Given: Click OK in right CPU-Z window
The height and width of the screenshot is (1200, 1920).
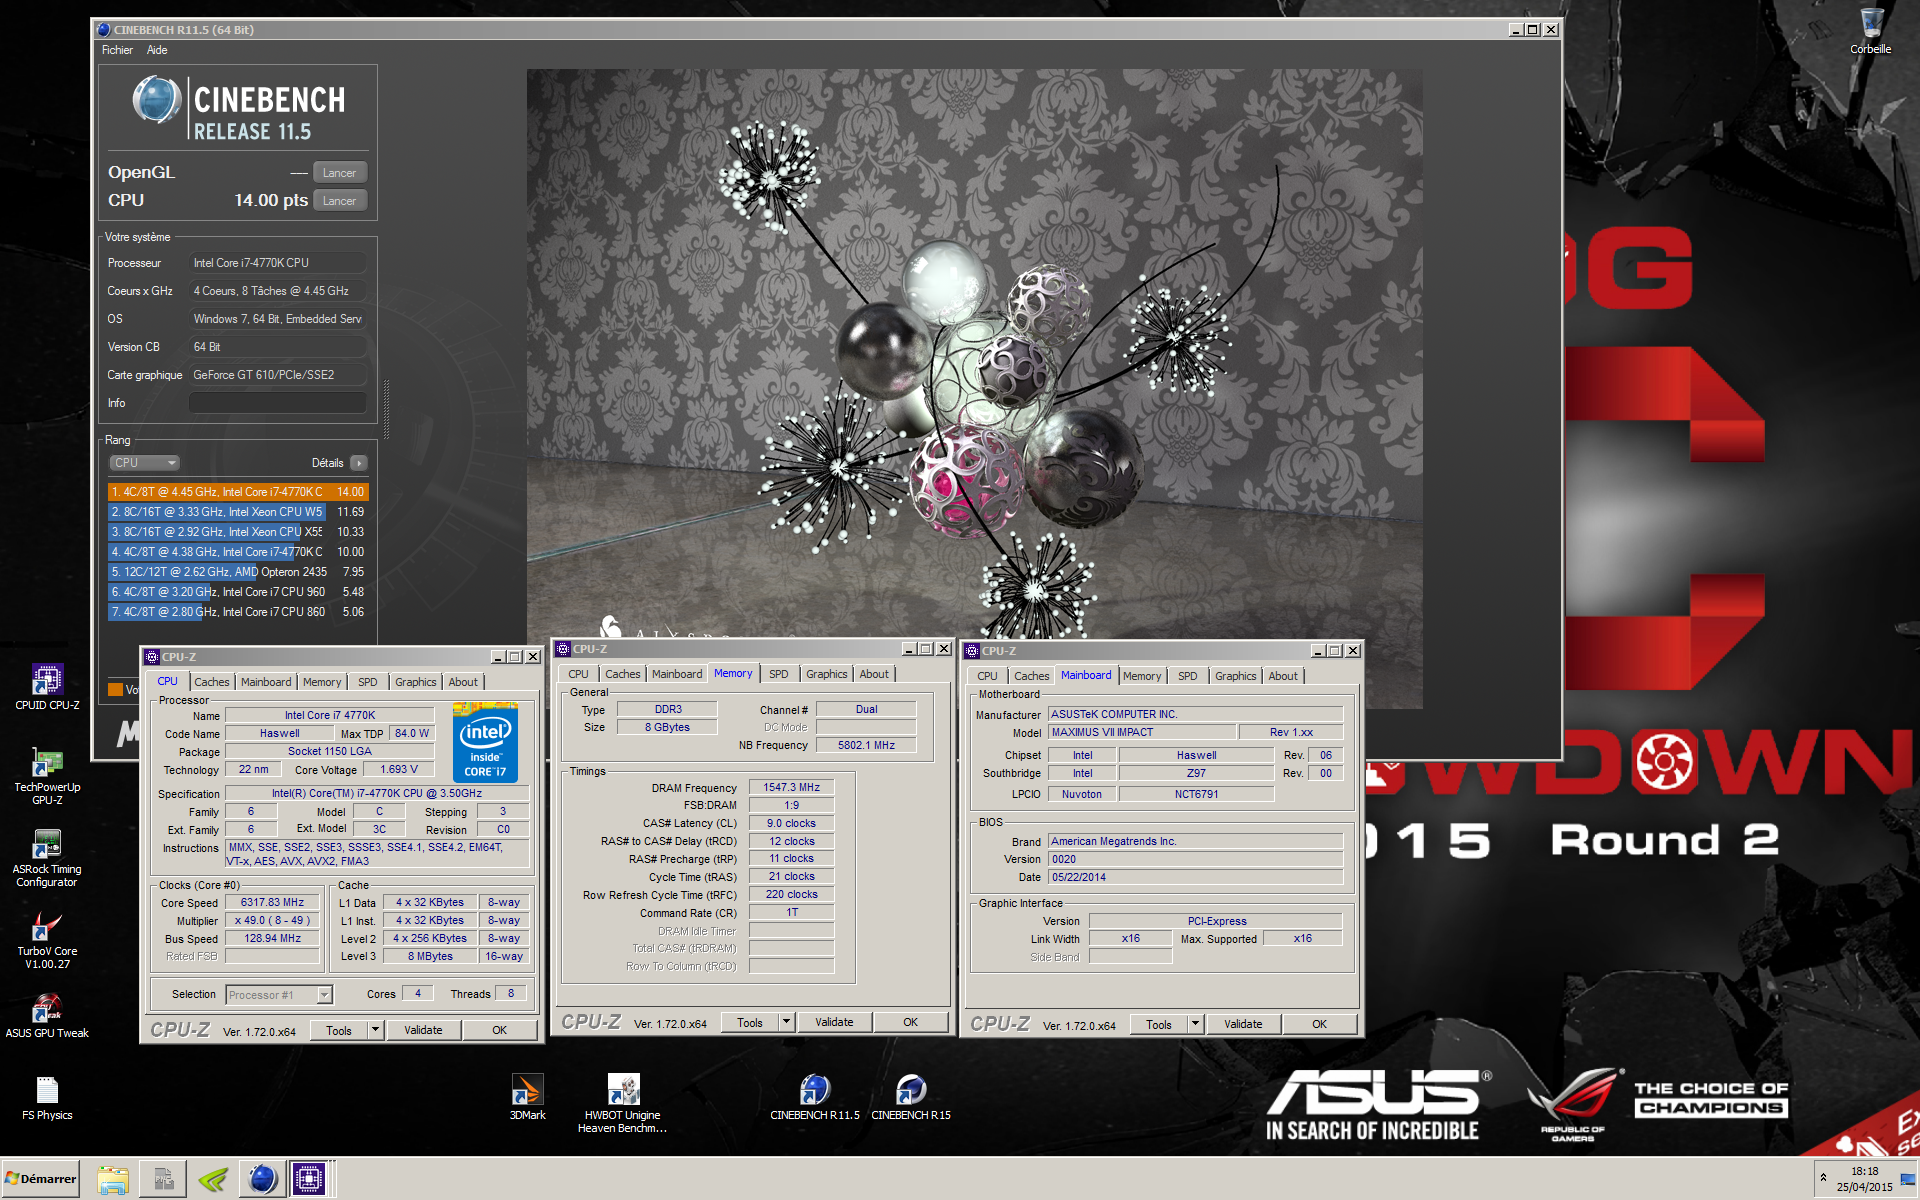Looking at the screenshot, I should (x=1320, y=1024).
